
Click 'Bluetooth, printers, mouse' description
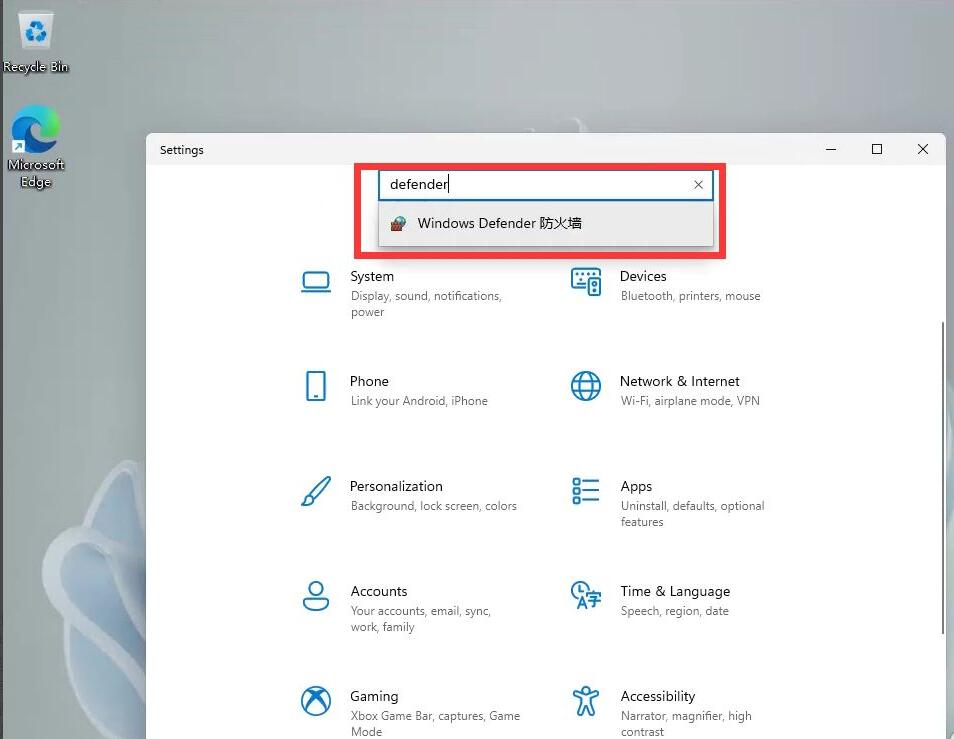691,296
